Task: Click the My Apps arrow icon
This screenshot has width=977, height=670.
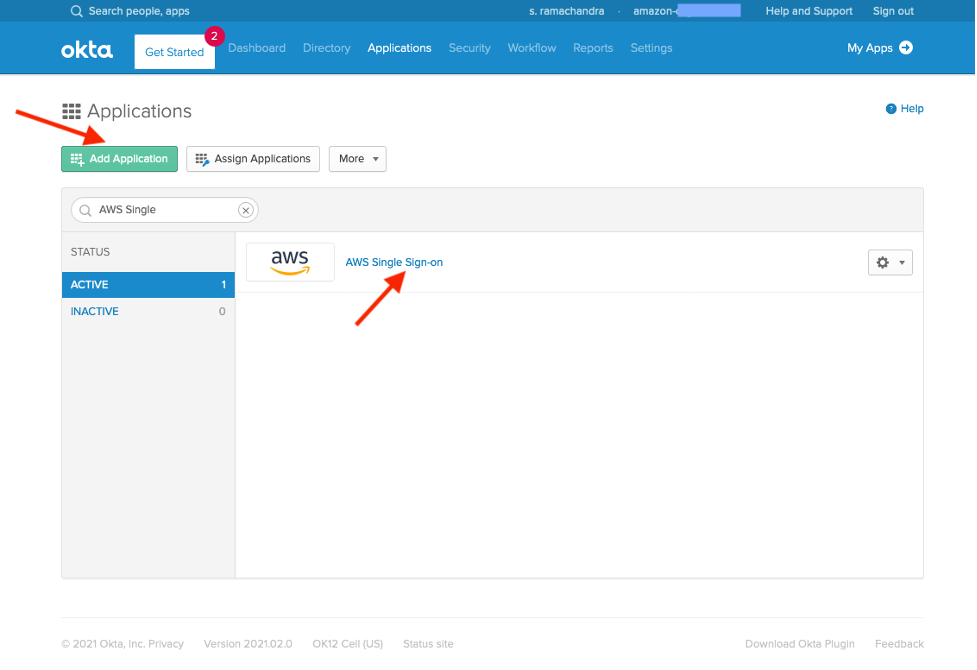Action: tap(907, 47)
